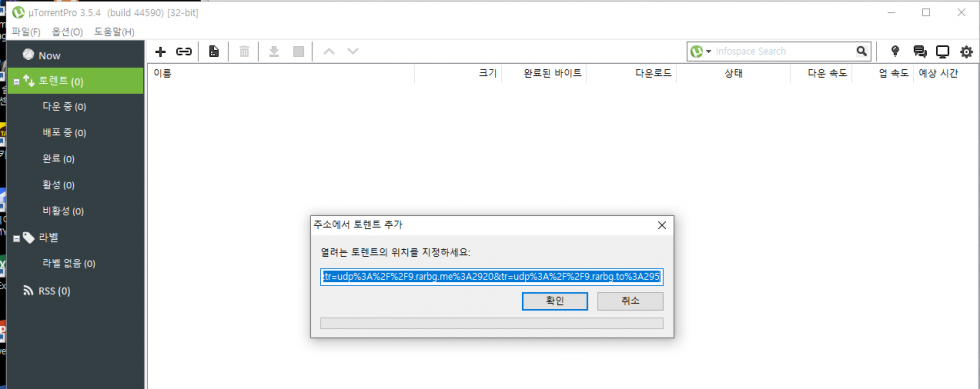The image size is (980, 389).
Task: Click the remote monitor icon
Action: click(942, 51)
